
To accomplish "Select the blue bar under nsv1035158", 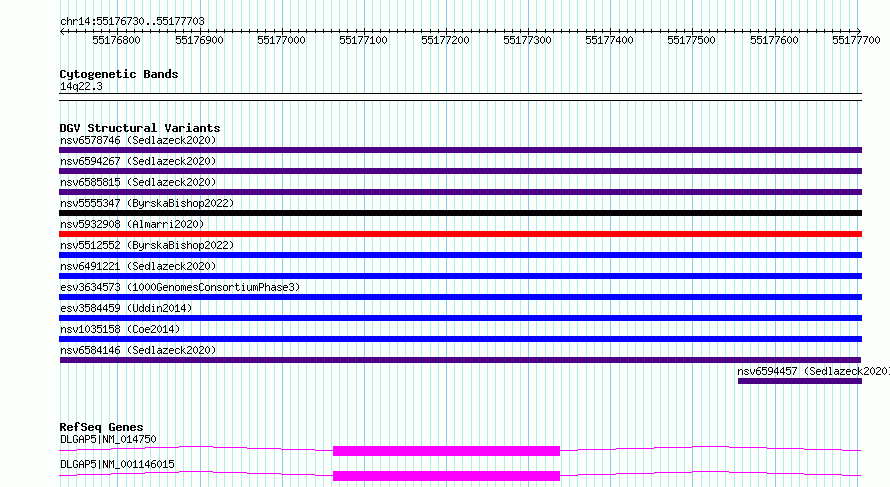I will tap(460, 339).
